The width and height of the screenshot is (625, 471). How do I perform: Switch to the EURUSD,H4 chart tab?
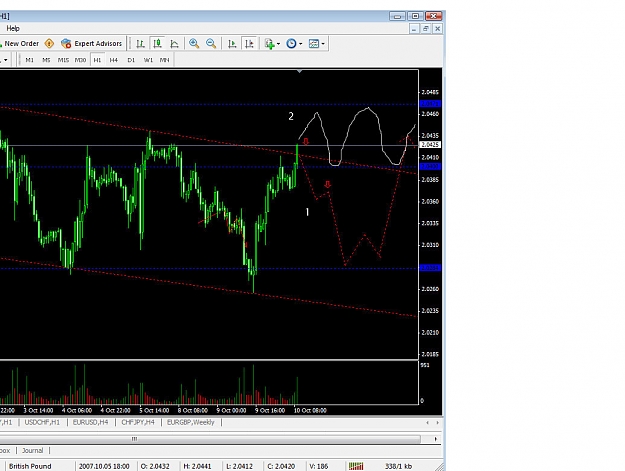pyautogui.click(x=90, y=422)
